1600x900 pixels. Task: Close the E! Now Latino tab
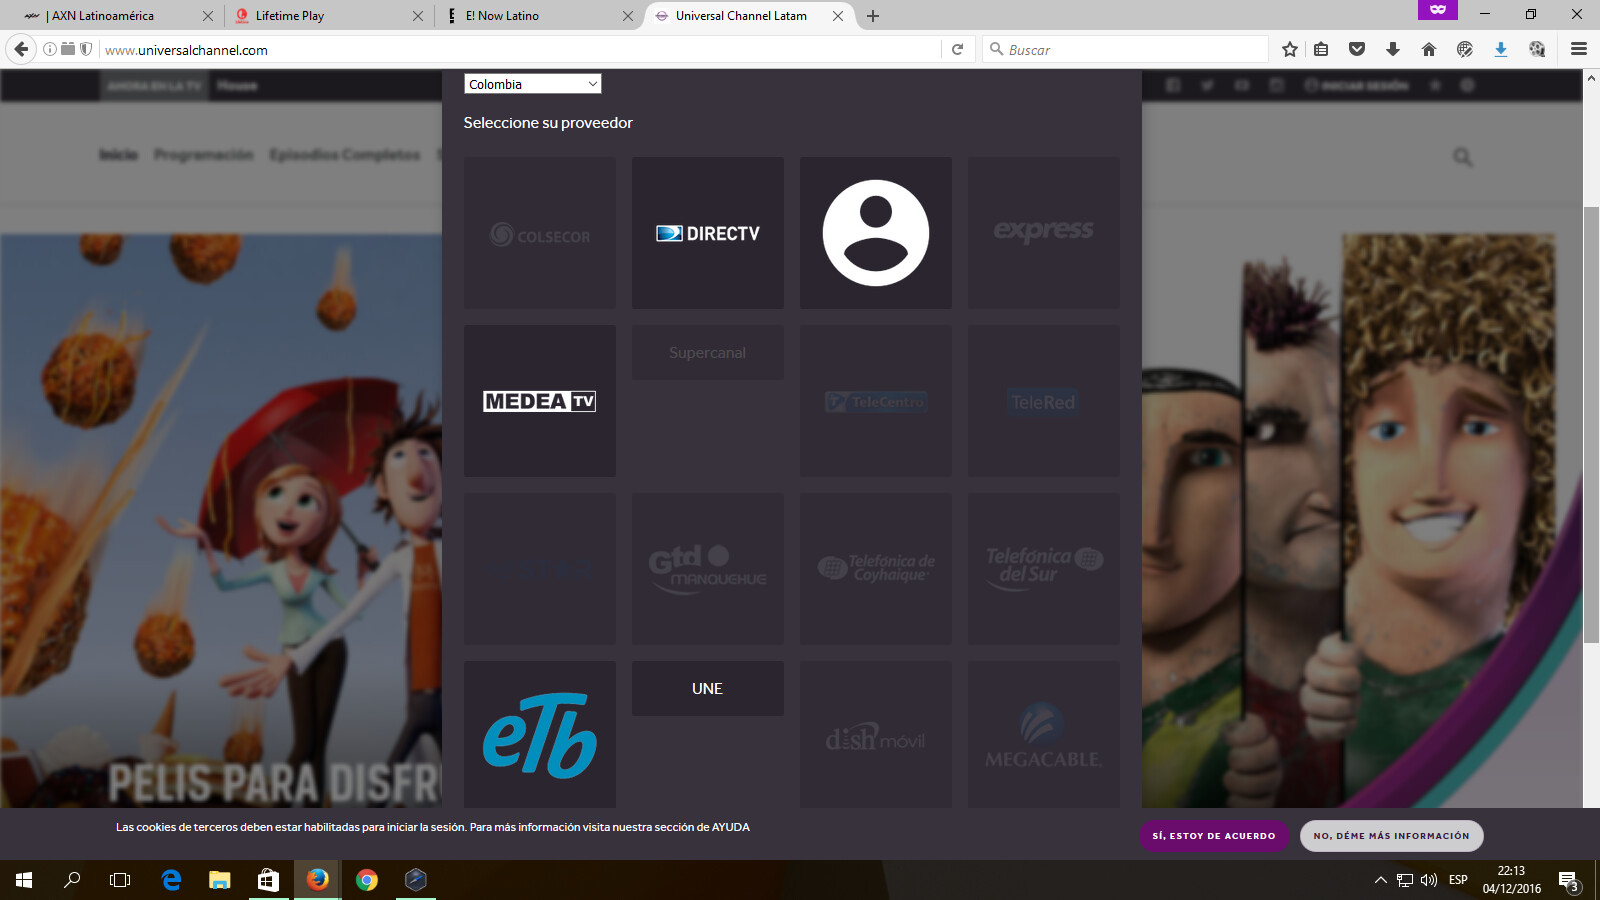(x=628, y=16)
